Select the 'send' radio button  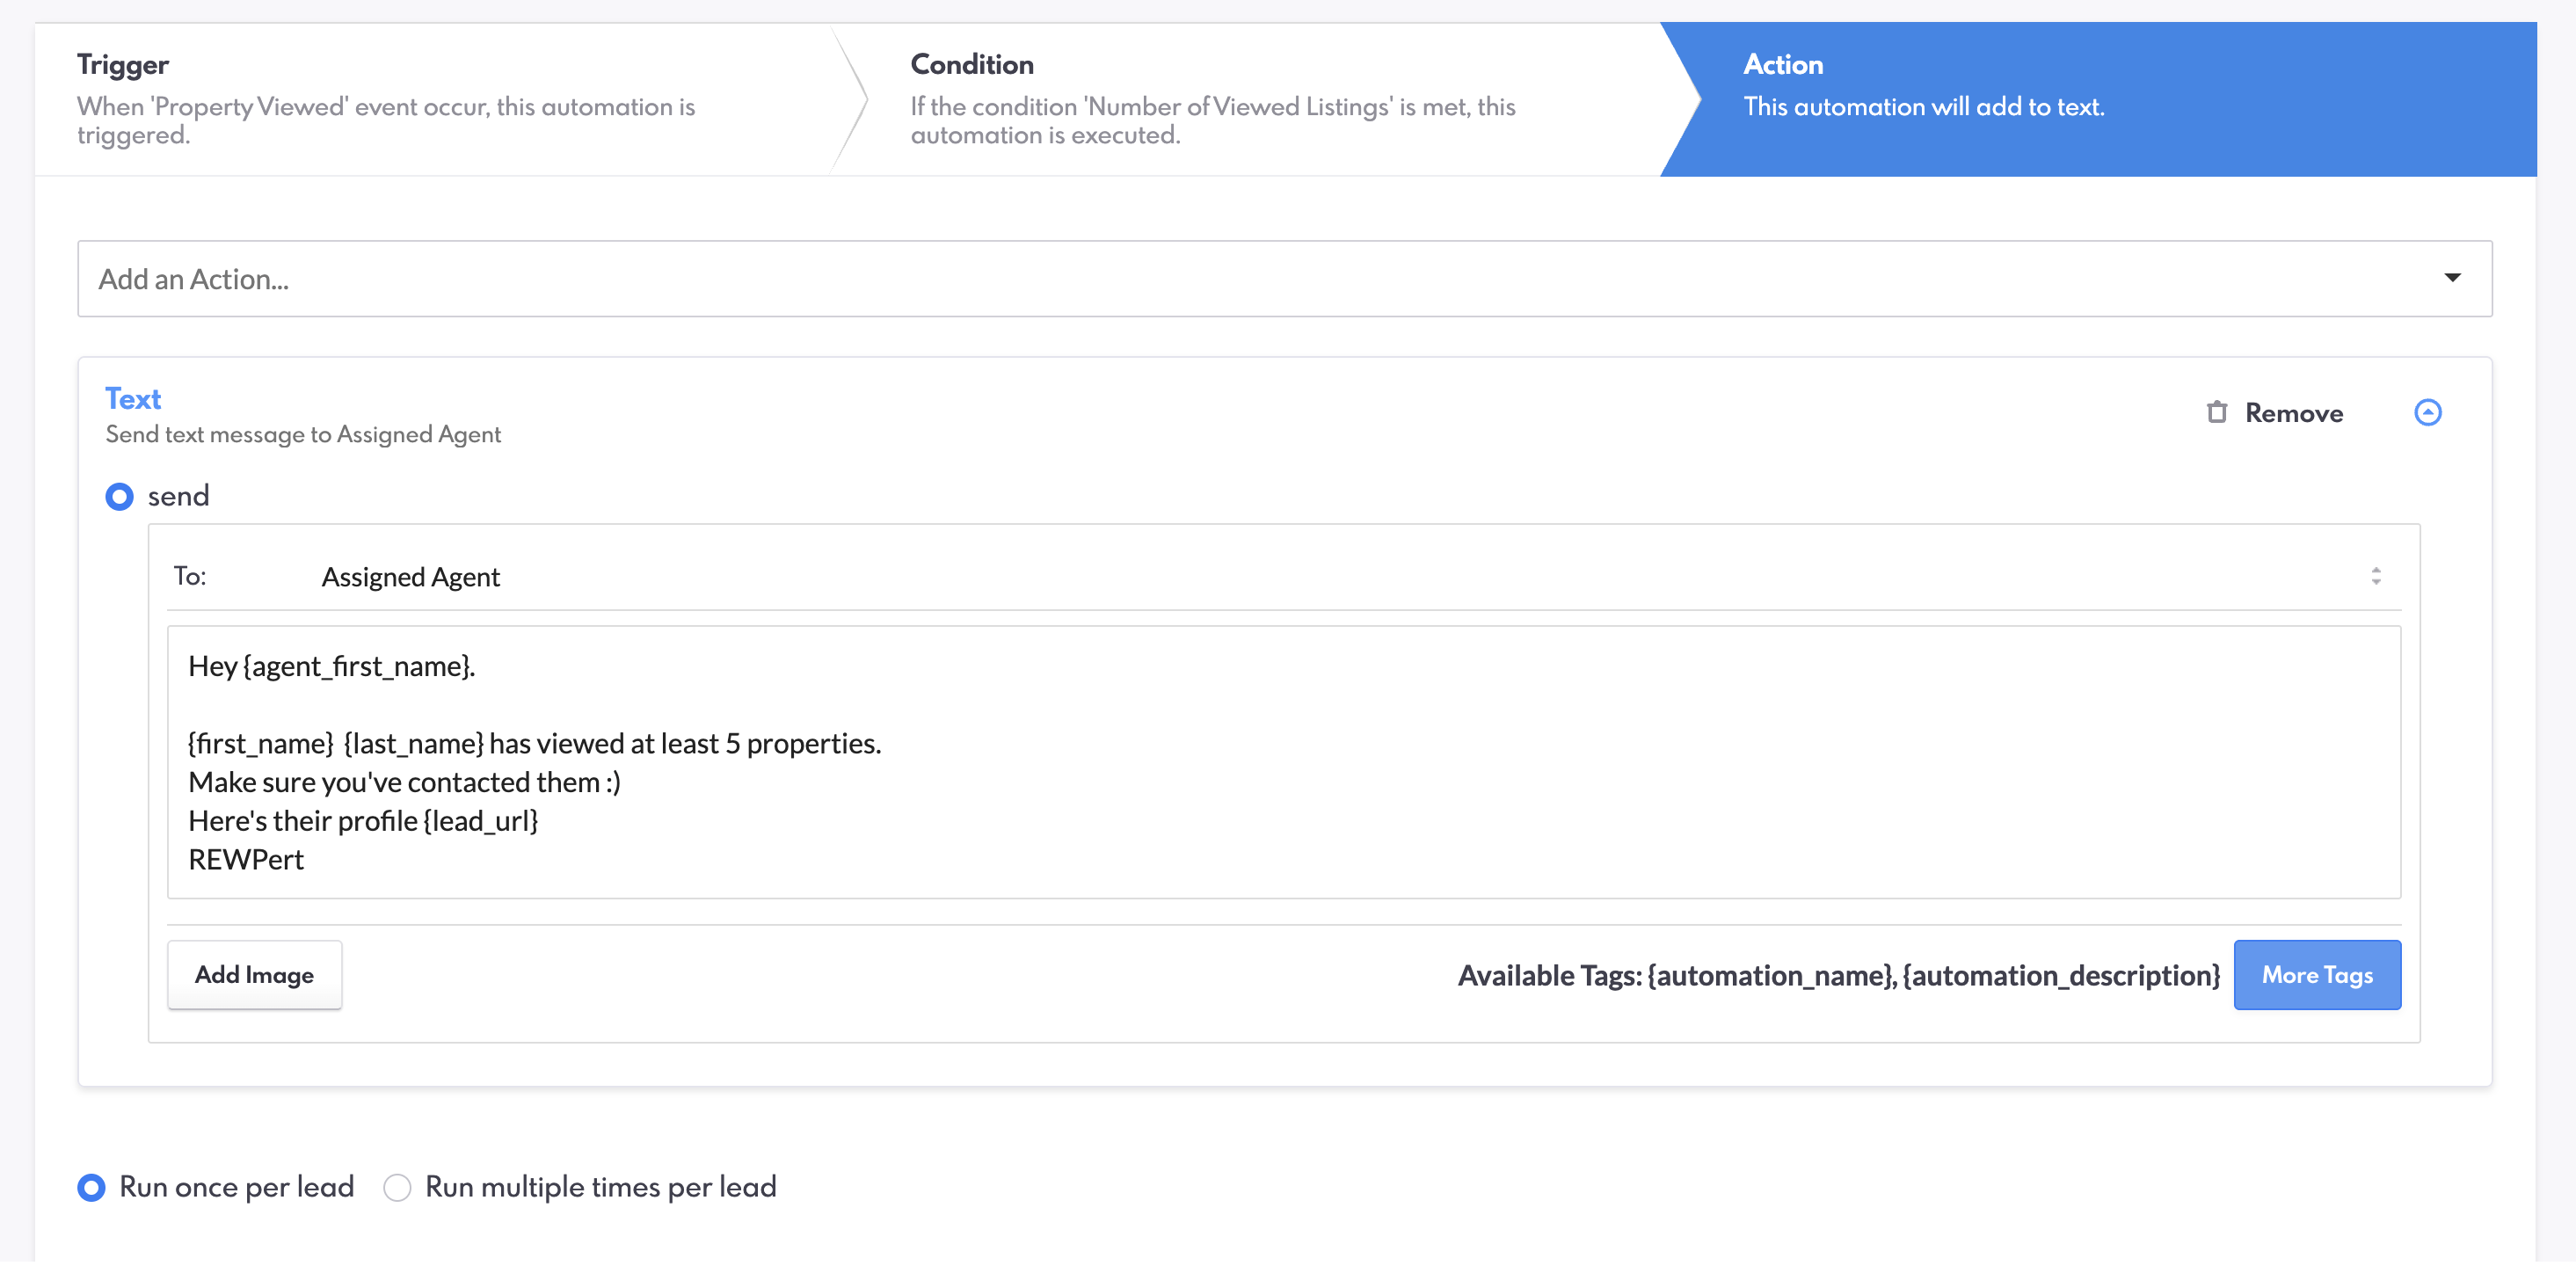coord(120,497)
